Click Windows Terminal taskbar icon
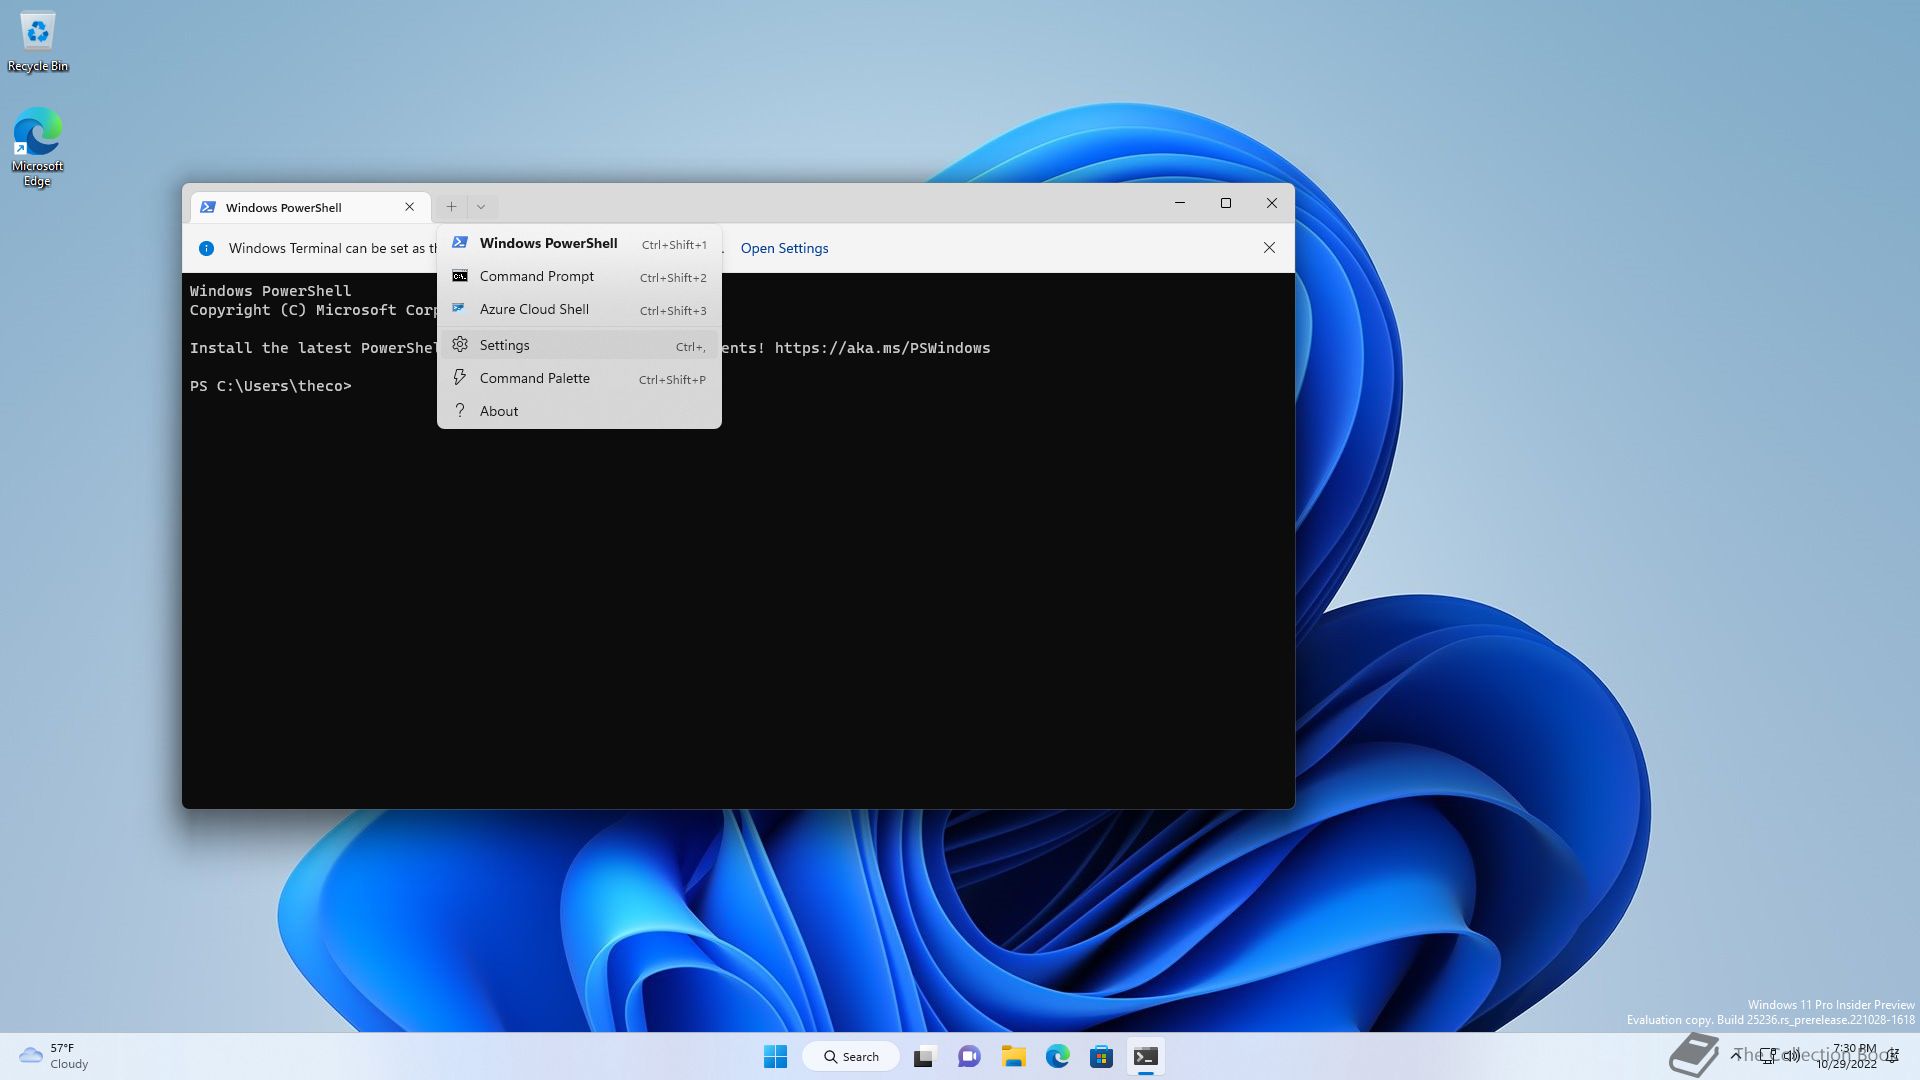This screenshot has width=1920, height=1080. (1146, 1056)
